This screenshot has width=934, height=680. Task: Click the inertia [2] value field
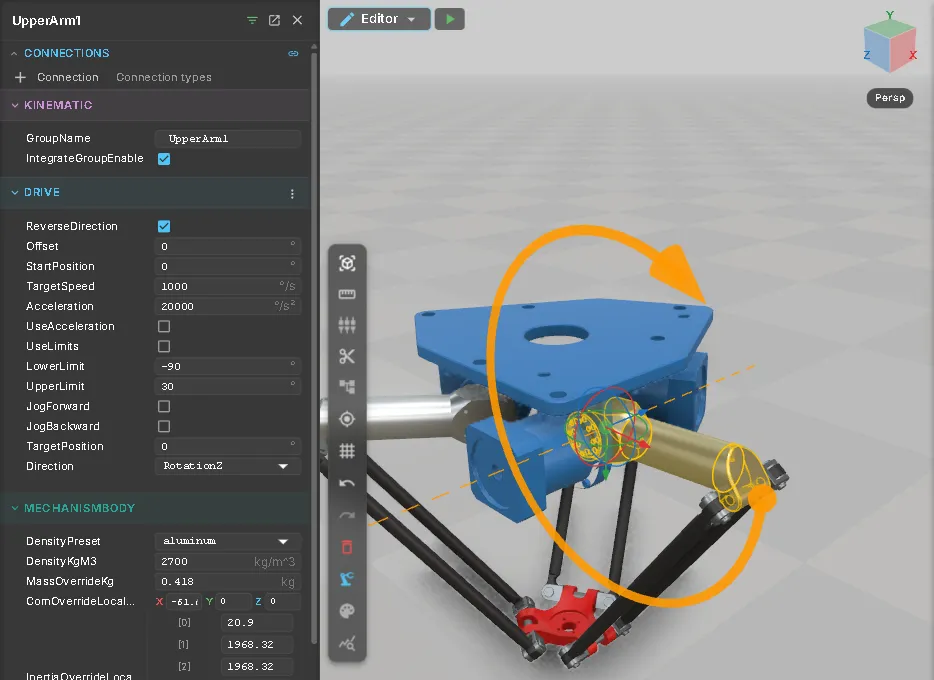pos(257,667)
